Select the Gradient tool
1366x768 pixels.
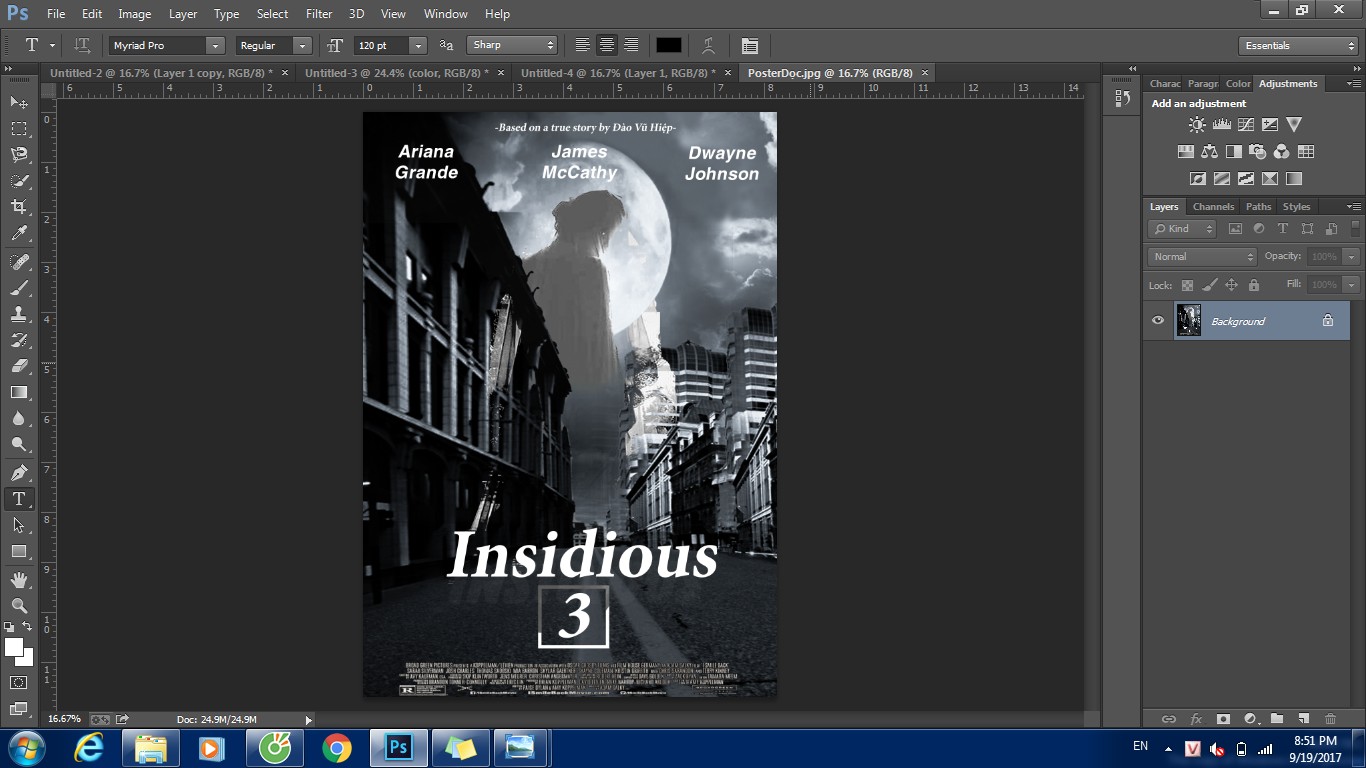(x=19, y=392)
